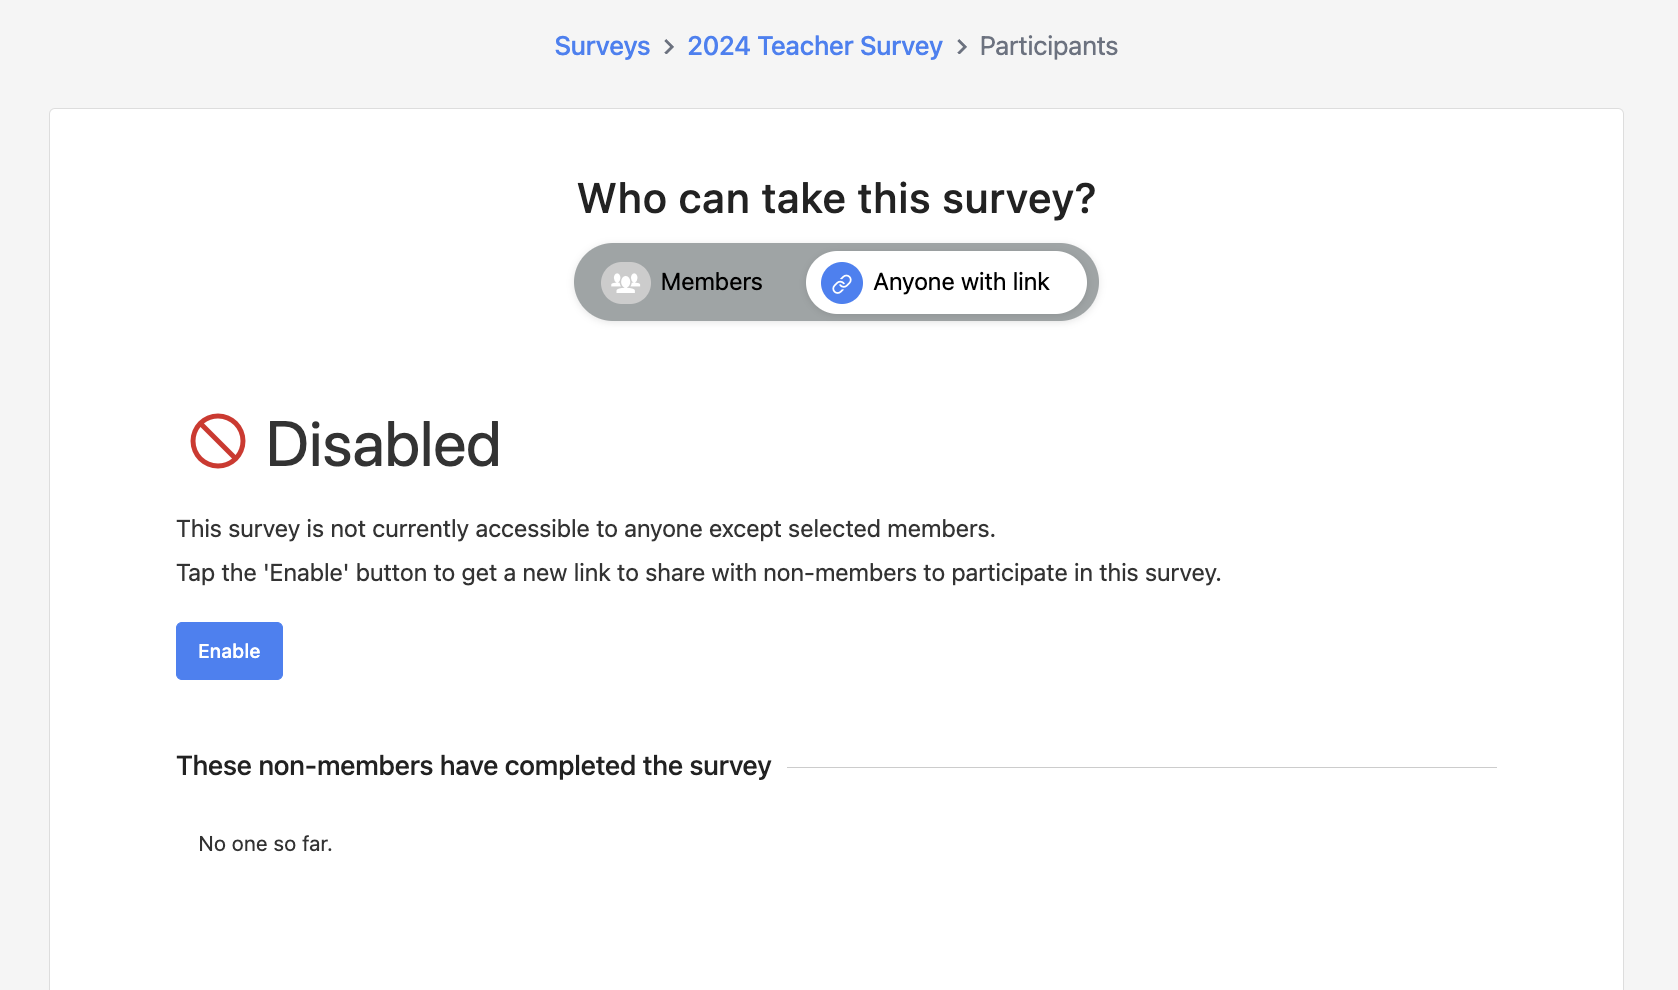1678x990 pixels.
Task: Click the Disabled status heading
Action: 383,444
